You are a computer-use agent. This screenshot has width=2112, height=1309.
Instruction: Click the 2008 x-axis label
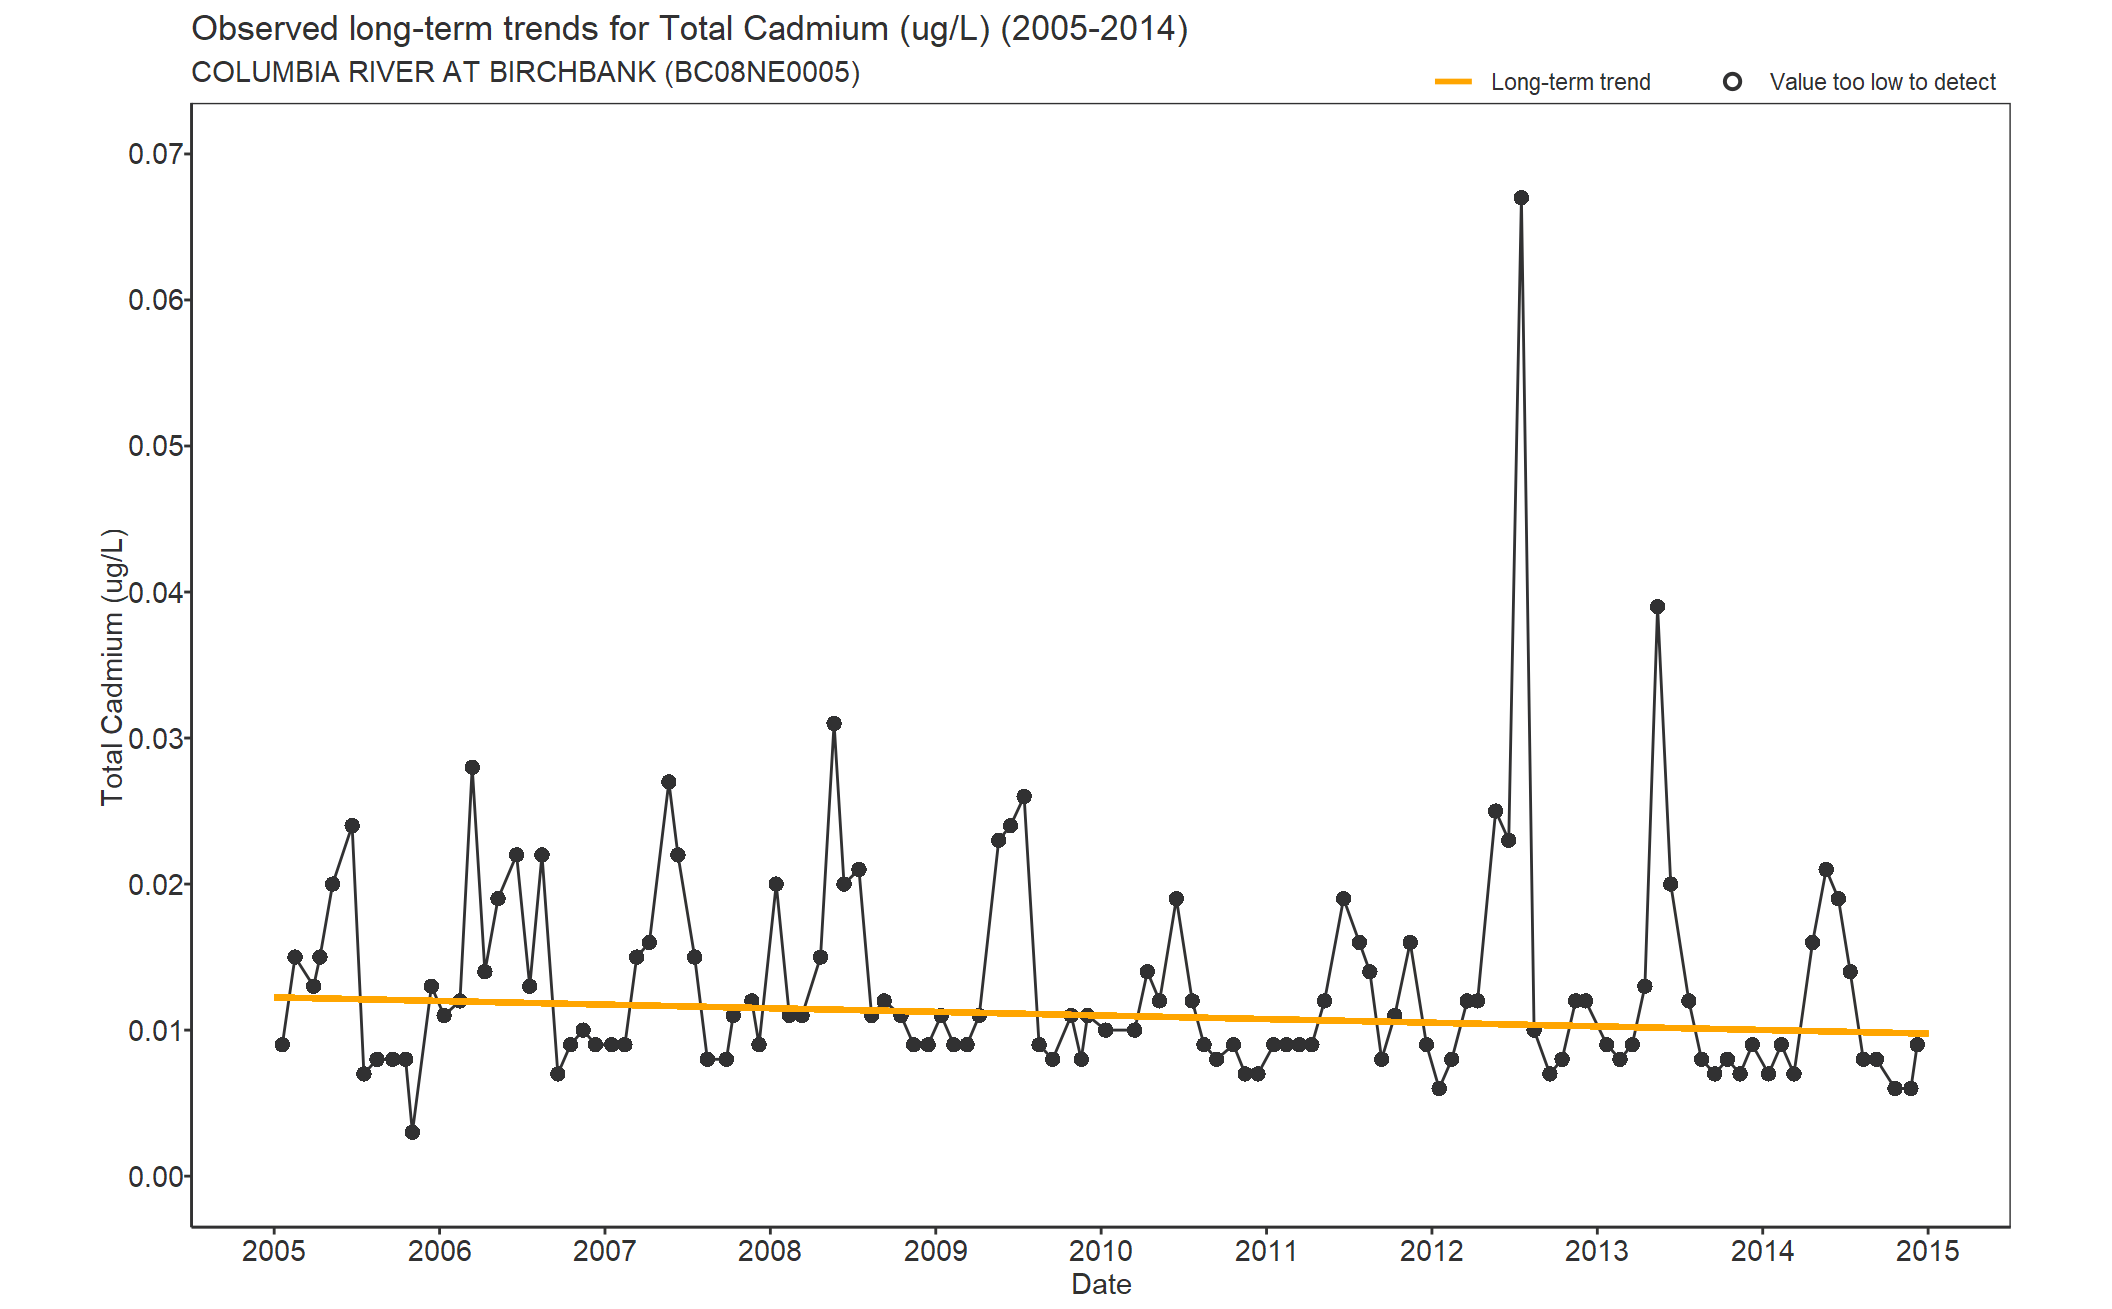point(770,1251)
